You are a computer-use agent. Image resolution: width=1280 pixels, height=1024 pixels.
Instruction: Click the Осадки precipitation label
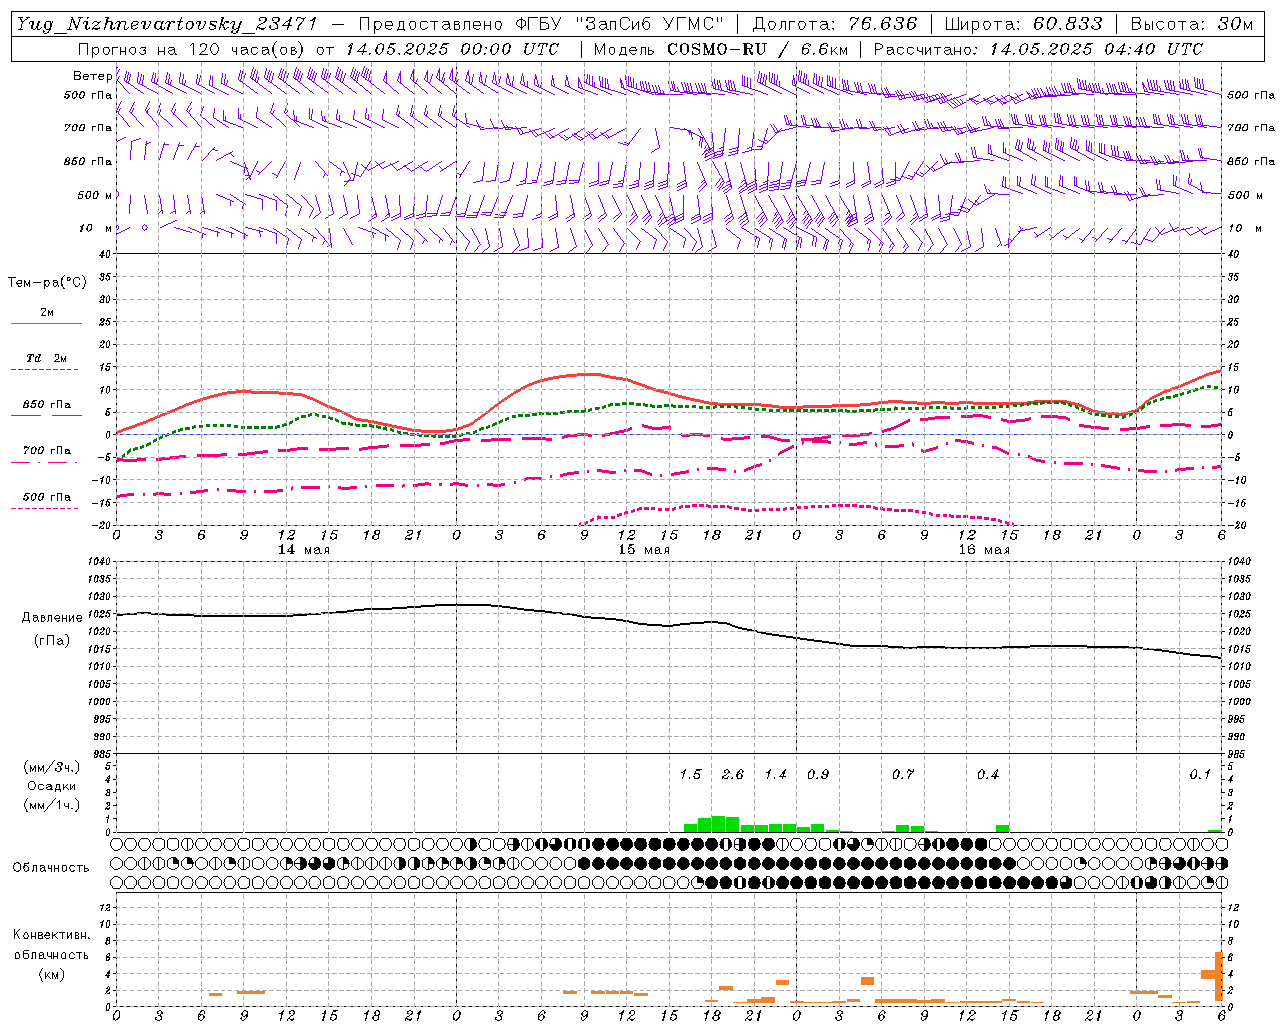(51, 786)
